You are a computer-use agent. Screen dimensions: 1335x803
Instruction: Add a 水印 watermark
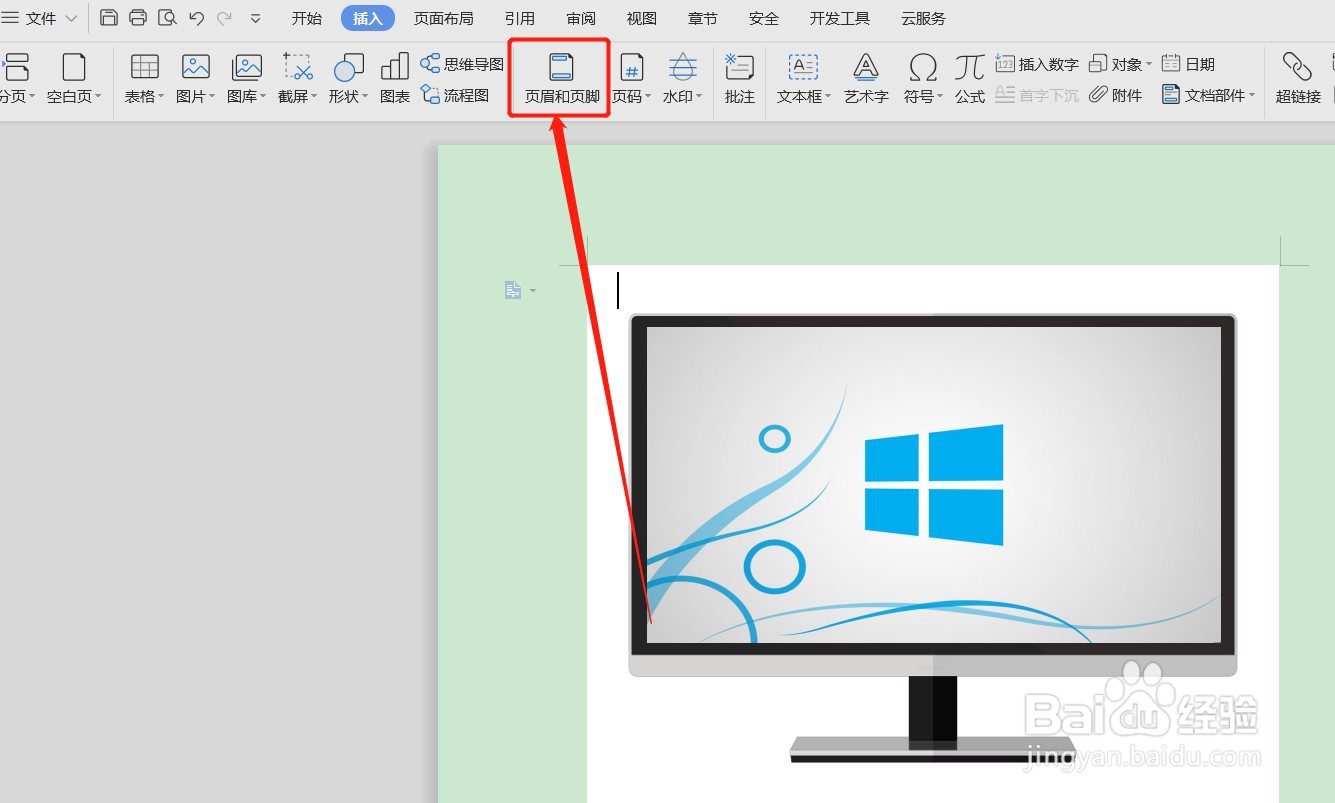tap(683, 80)
